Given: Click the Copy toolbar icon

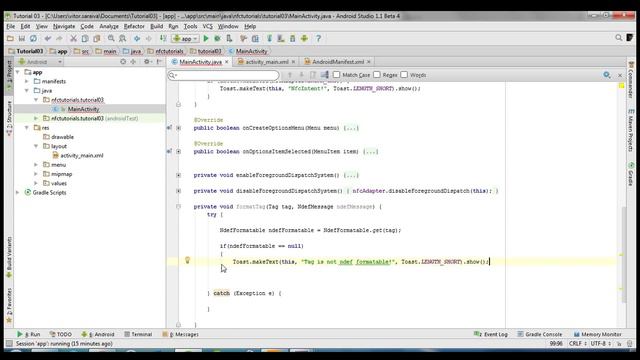Looking at the screenshot, I should 85,38.
